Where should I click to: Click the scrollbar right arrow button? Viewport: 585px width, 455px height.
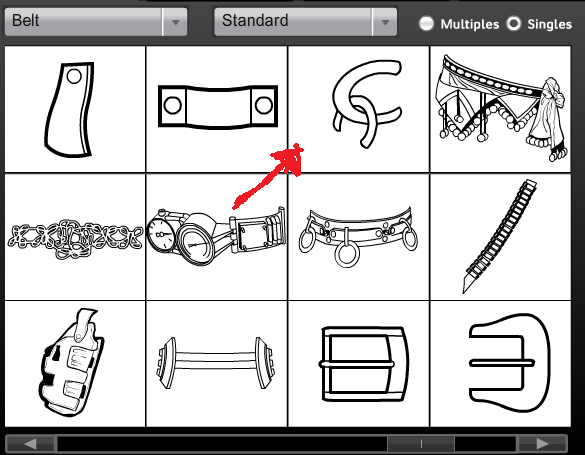point(542,444)
